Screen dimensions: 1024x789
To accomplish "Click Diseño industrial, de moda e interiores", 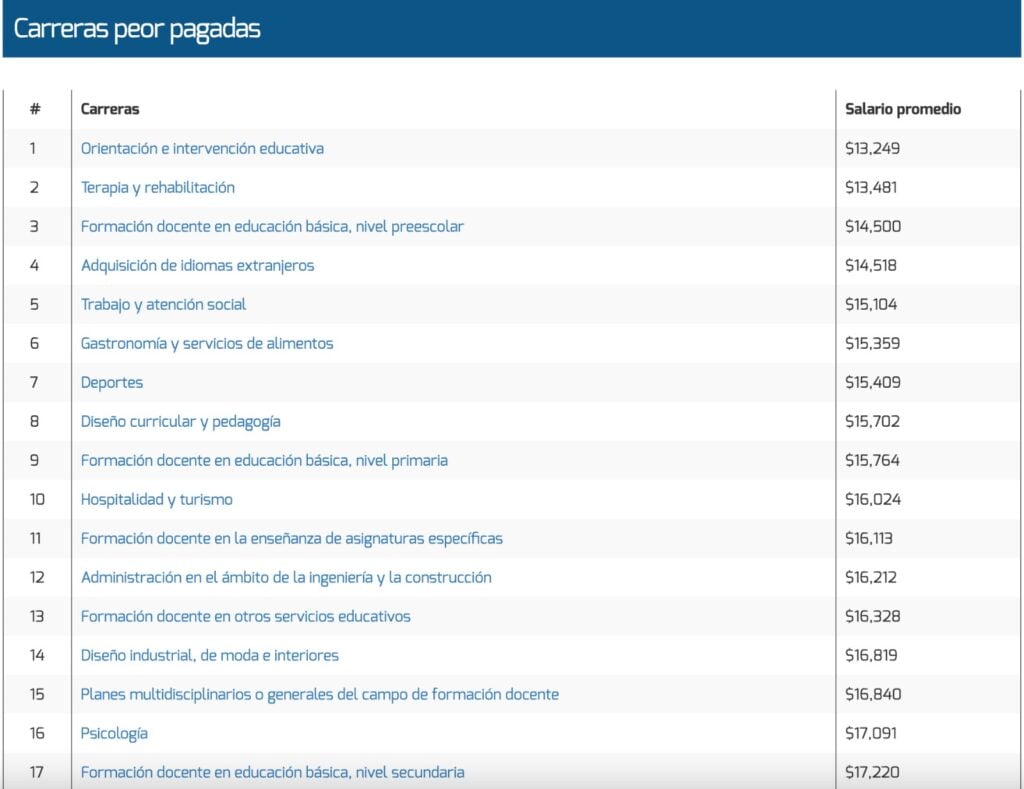I will tap(209, 655).
